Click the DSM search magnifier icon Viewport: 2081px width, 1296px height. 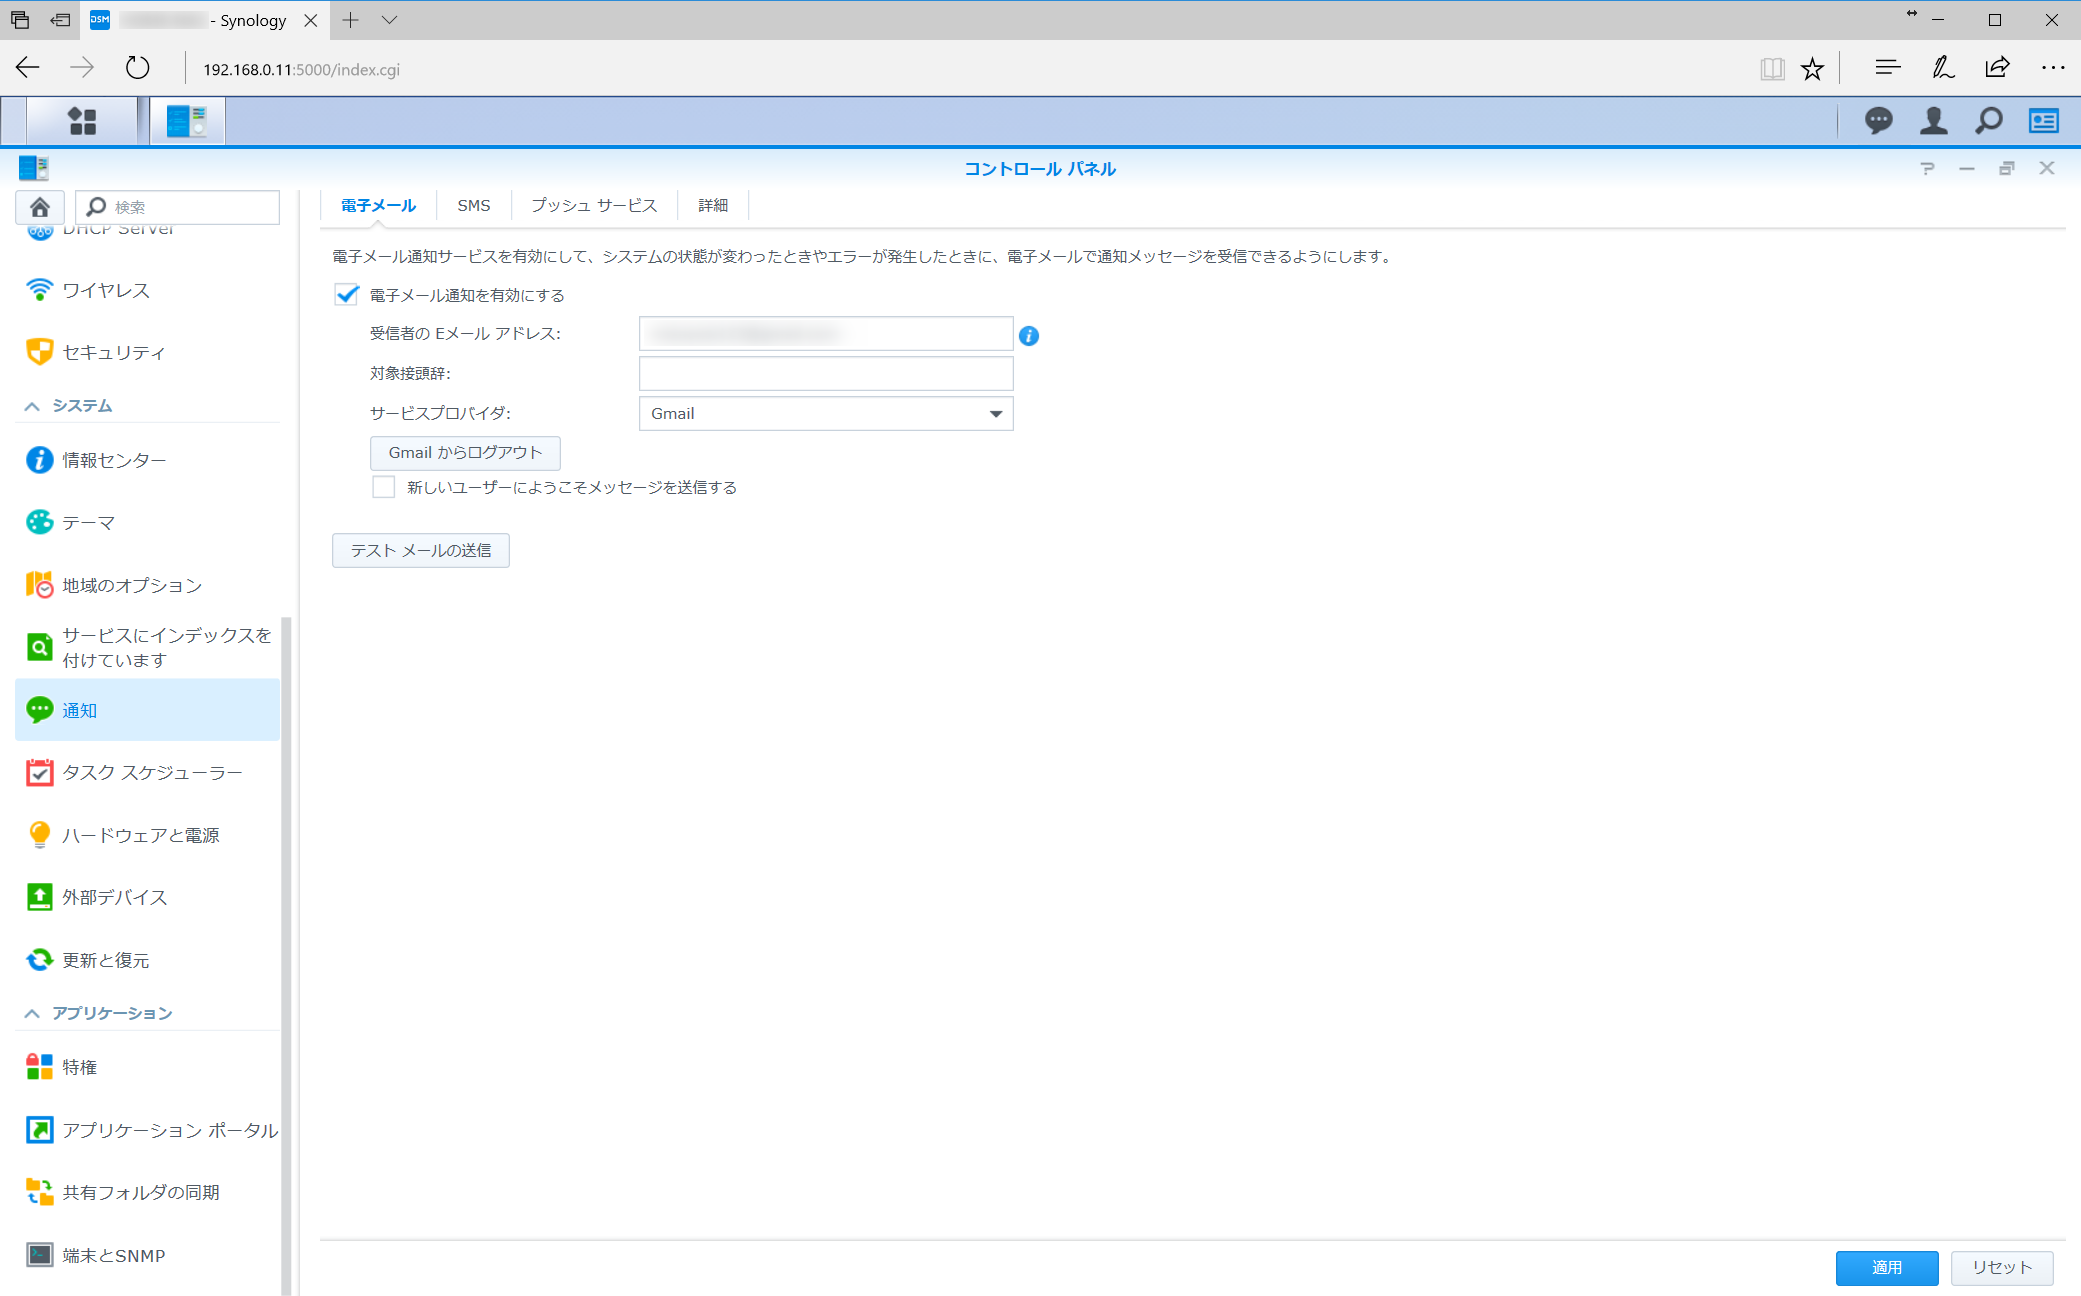pyautogui.click(x=1988, y=121)
